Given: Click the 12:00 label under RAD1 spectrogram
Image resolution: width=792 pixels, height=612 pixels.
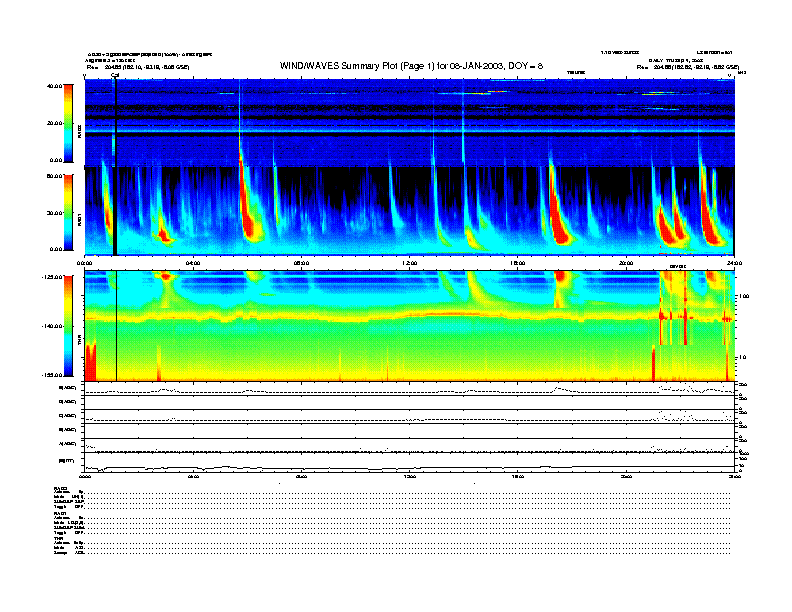Looking at the screenshot, I should click(410, 263).
